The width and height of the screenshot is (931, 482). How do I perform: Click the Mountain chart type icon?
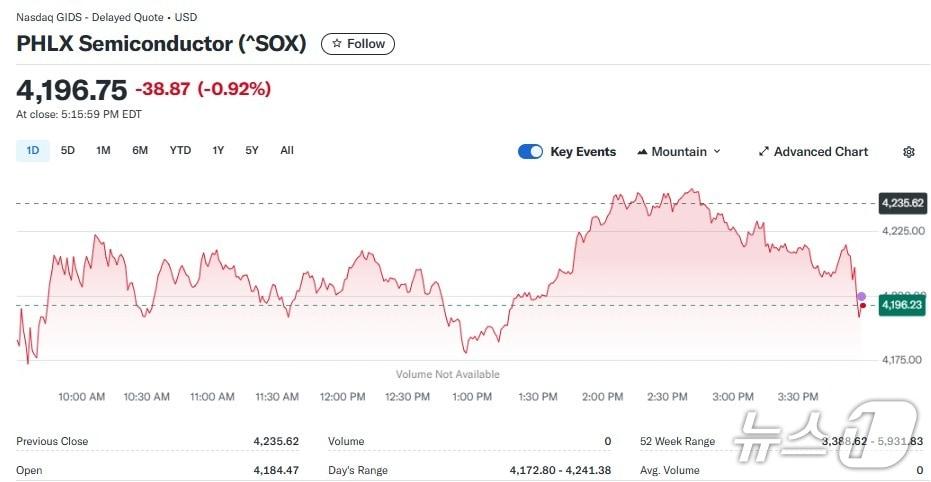tap(642, 152)
